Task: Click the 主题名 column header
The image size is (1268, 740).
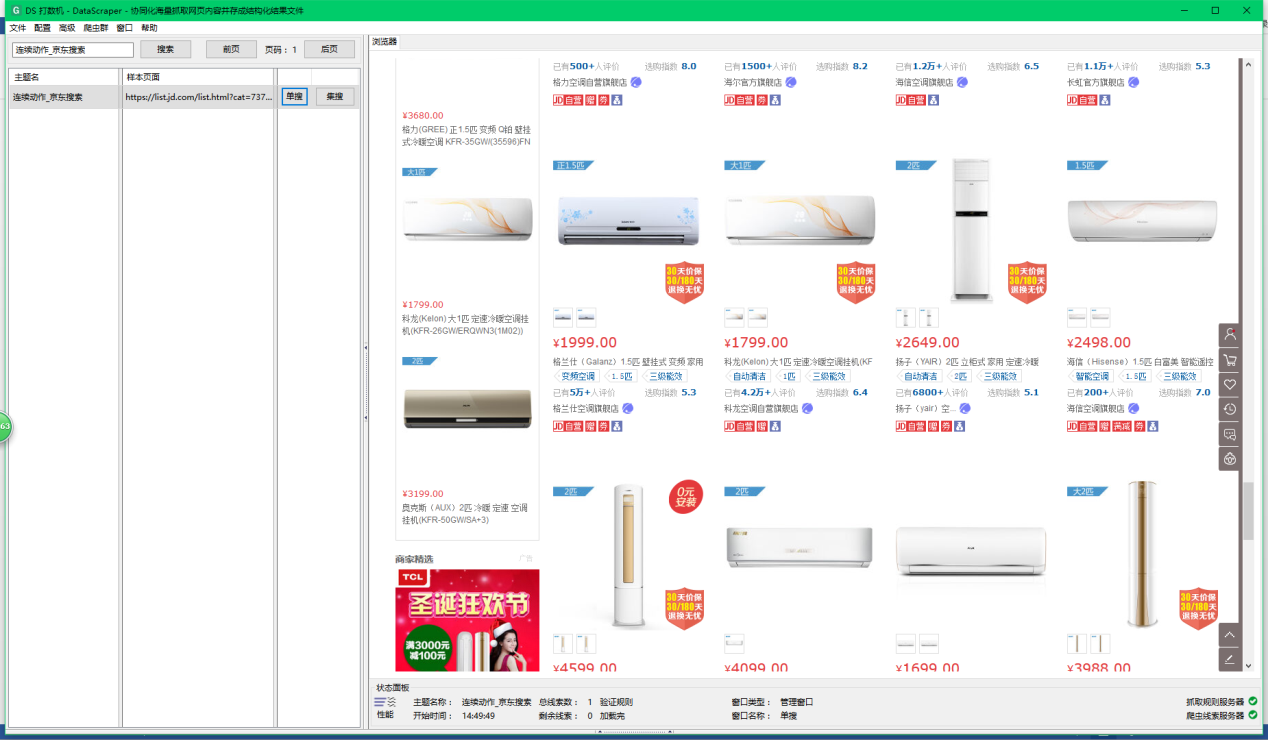Action: point(65,77)
